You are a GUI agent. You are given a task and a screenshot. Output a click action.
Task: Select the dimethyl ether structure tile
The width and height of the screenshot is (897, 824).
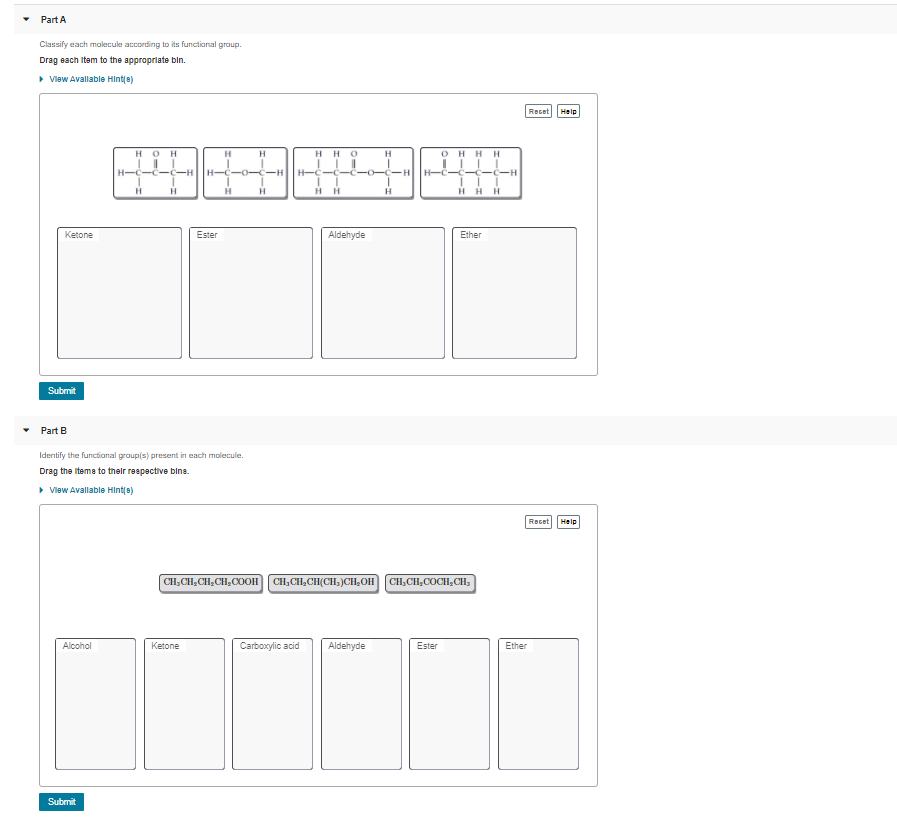coord(245,172)
